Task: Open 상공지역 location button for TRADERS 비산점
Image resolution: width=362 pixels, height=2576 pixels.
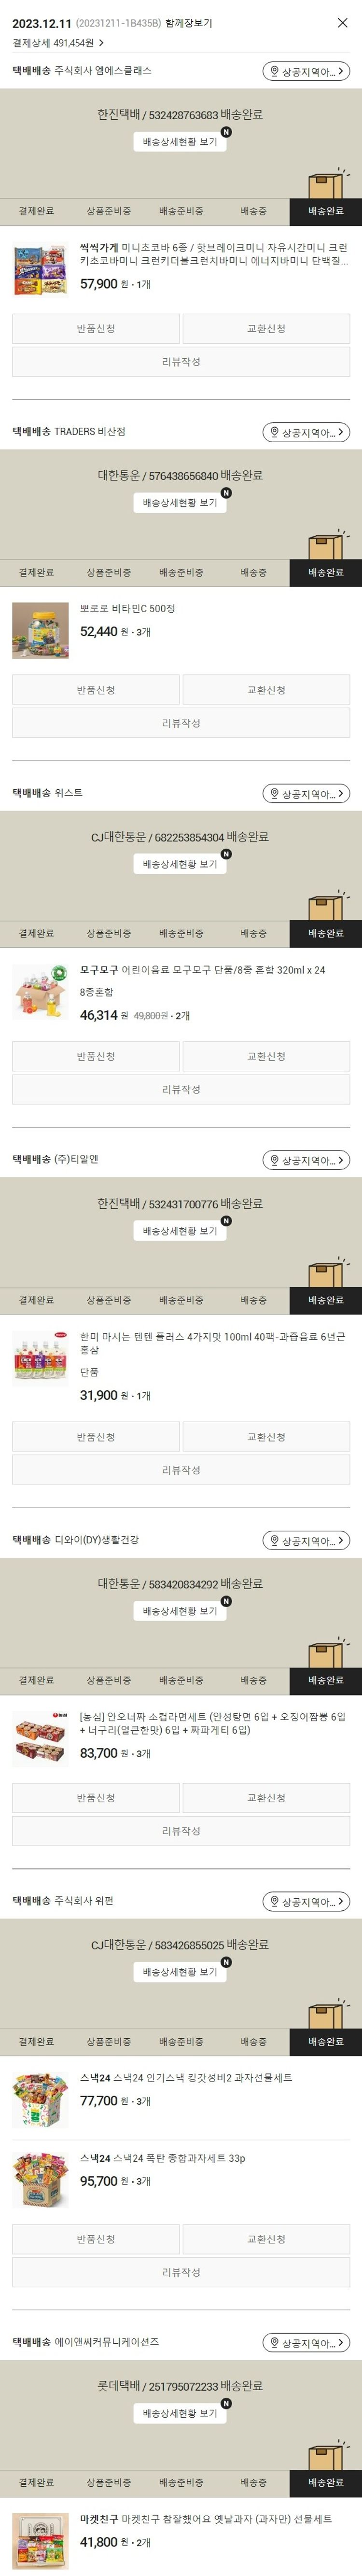Action: (306, 432)
